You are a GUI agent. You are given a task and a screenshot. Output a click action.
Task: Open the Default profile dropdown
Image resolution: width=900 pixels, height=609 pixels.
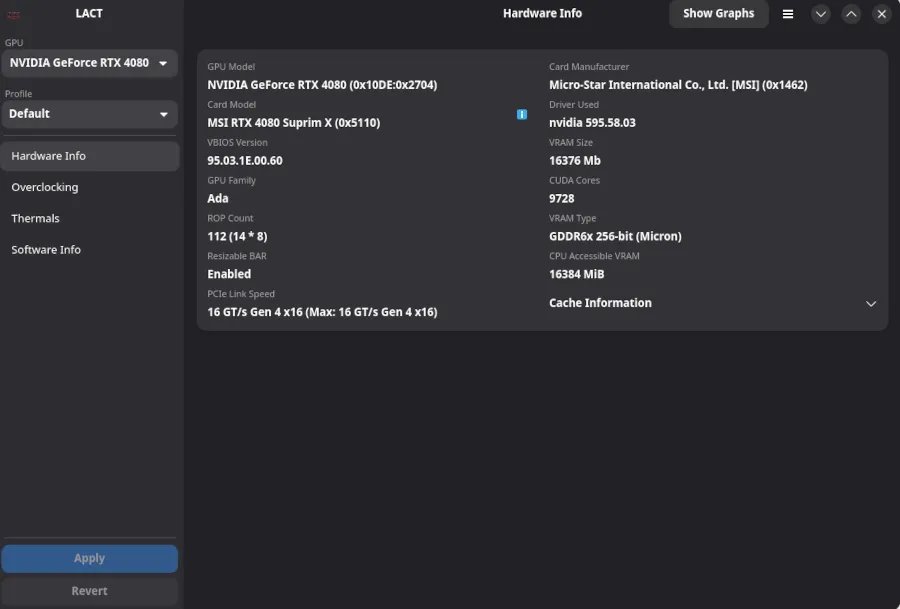[x=90, y=113]
